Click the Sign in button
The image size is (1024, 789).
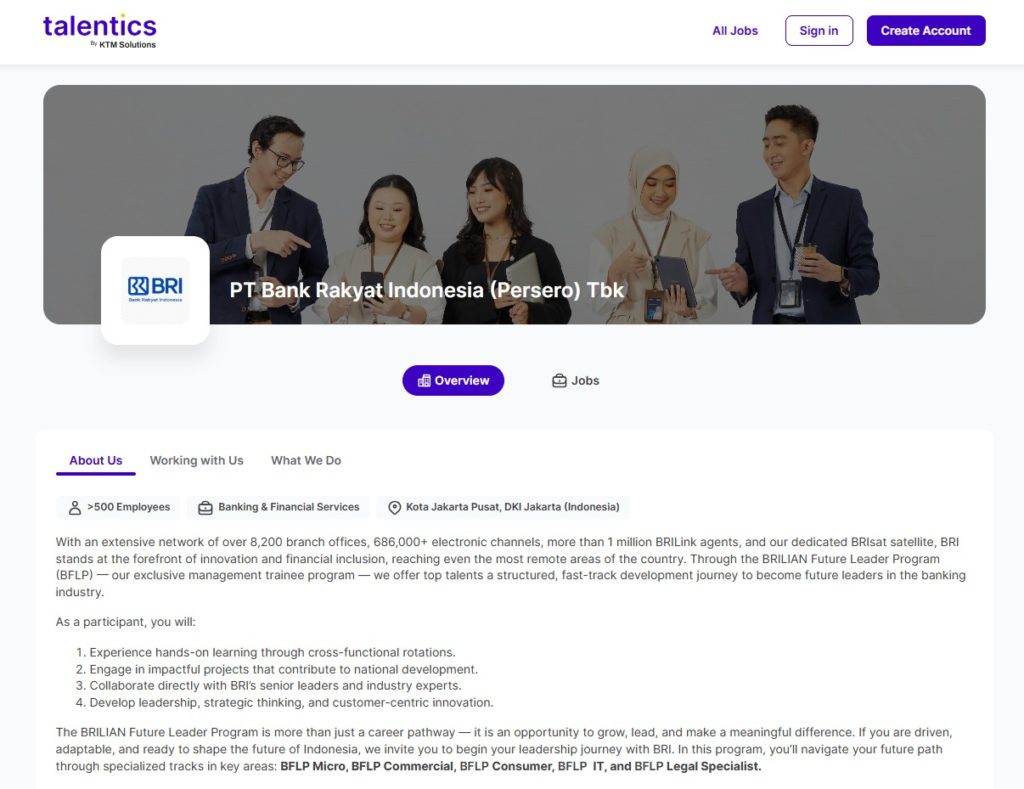click(x=818, y=31)
